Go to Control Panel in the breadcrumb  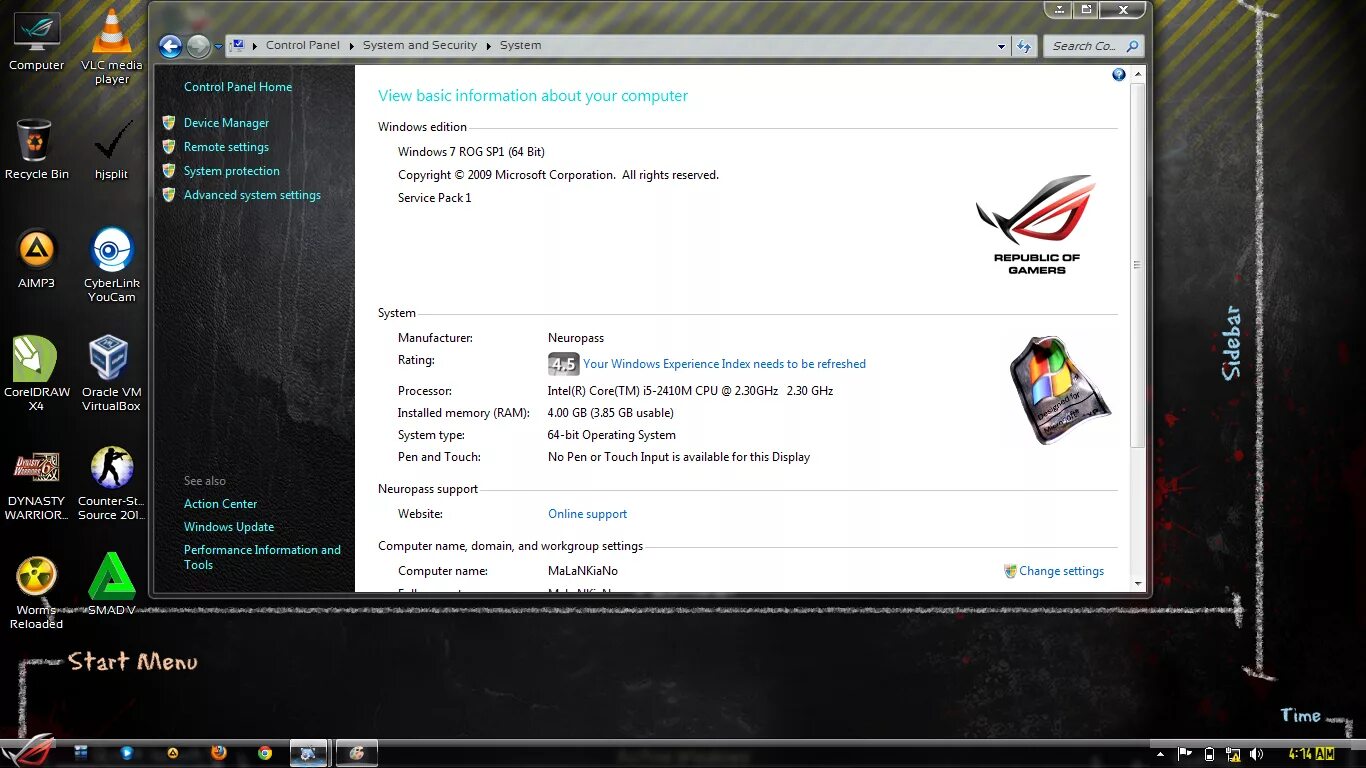(303, 46)
